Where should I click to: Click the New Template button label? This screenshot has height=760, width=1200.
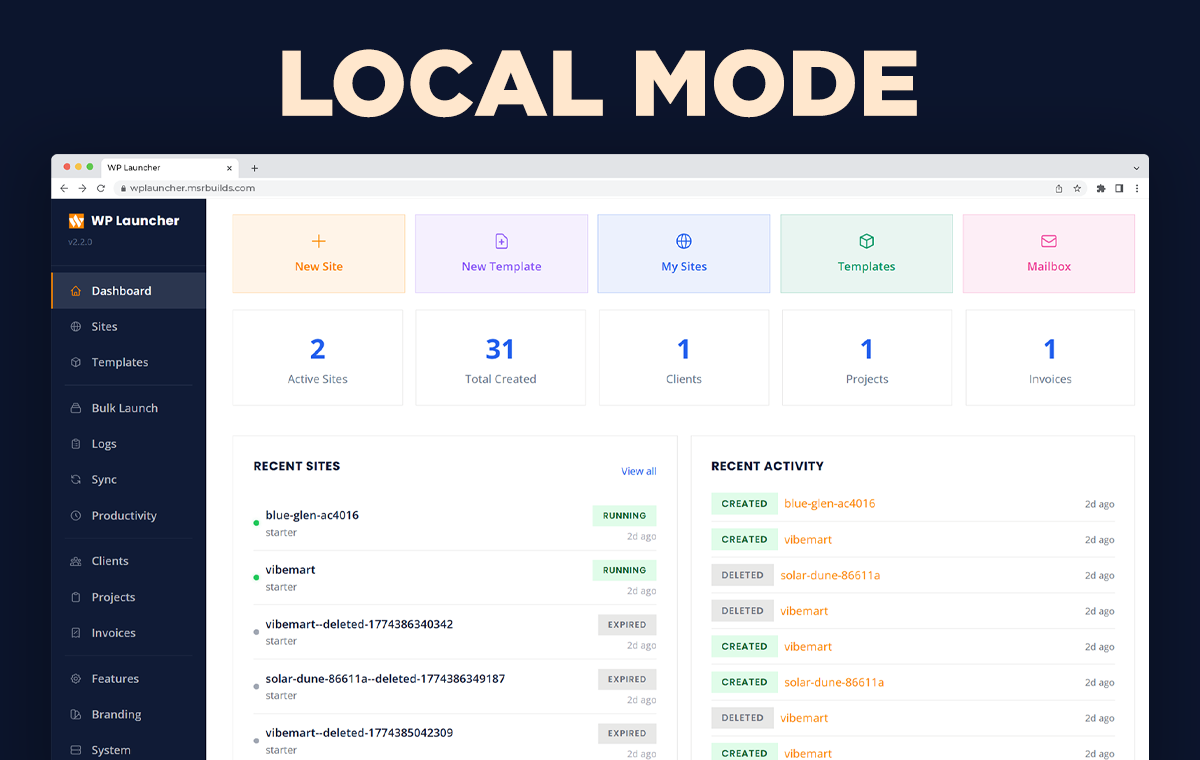pyautogui.click(x=501, y=267)
